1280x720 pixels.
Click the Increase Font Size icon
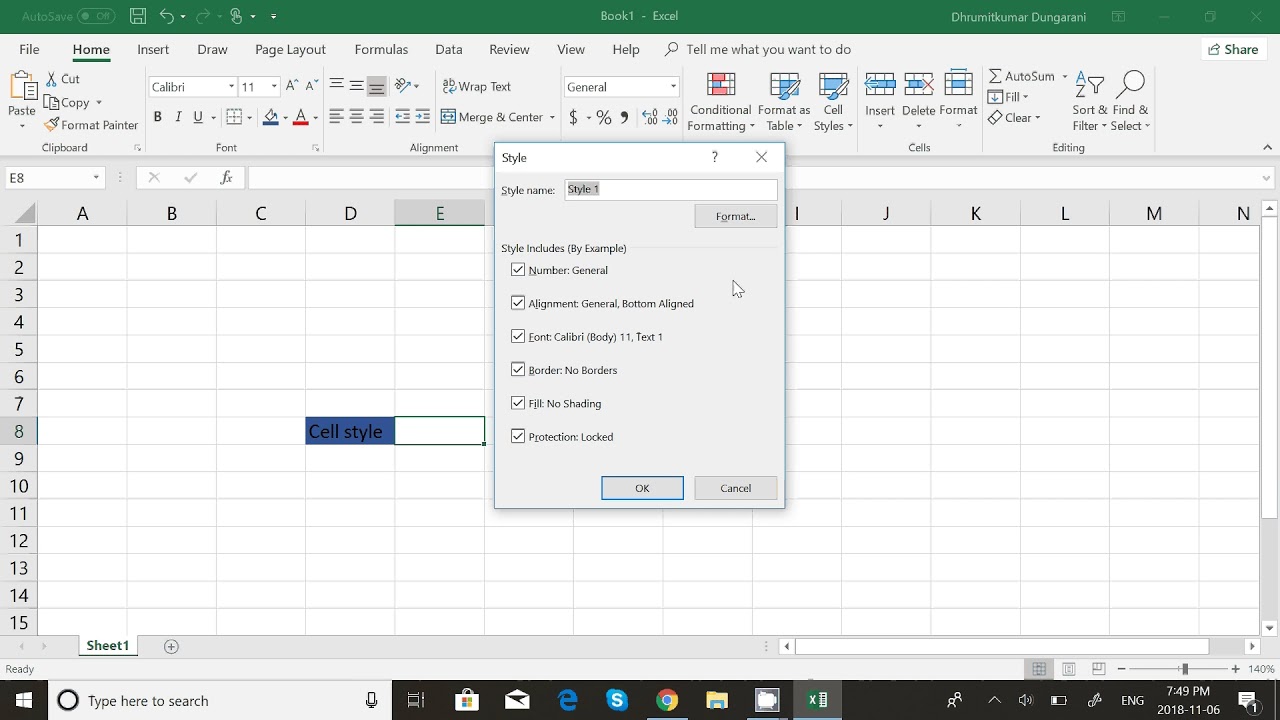tap(292, 87)
